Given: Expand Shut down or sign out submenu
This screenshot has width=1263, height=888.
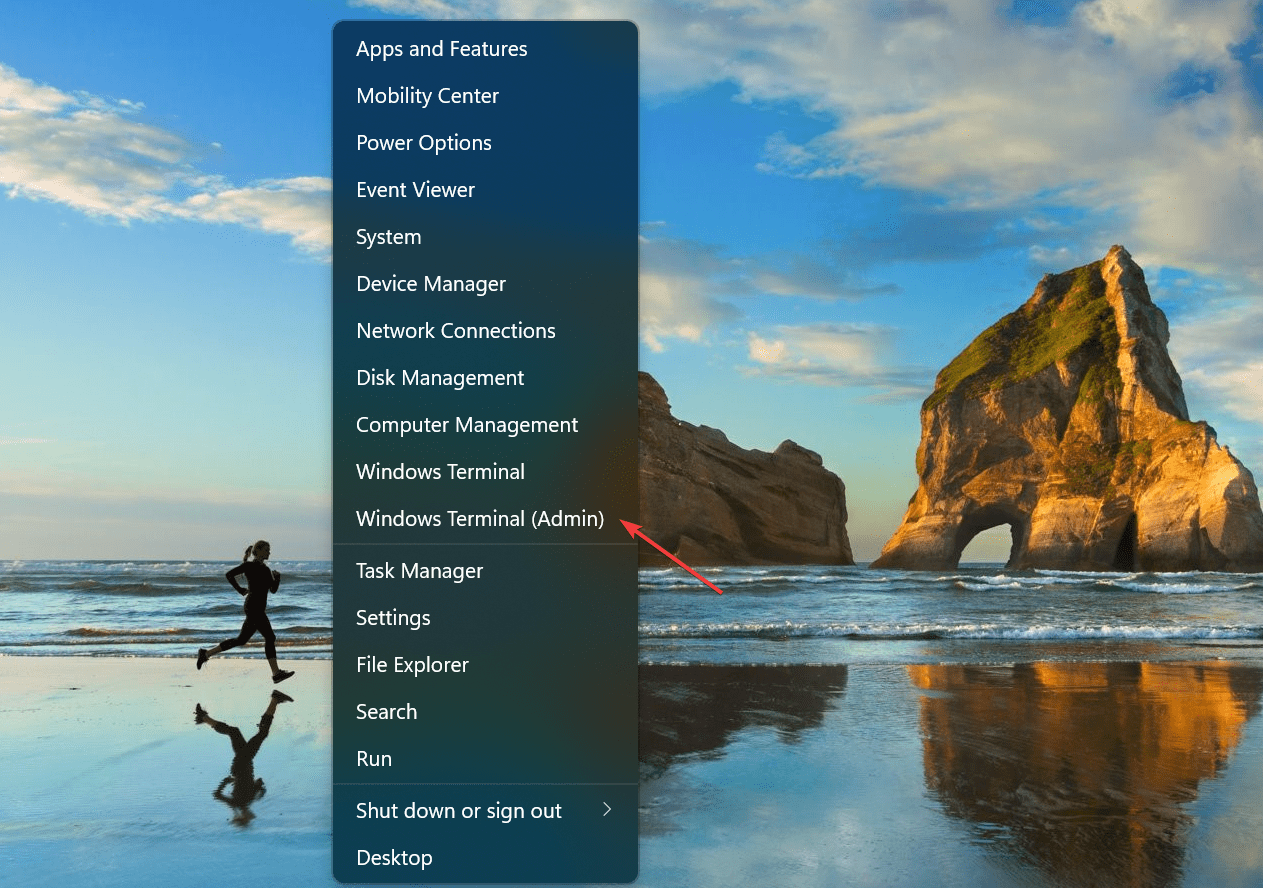Looking at the screenshot, I should tap(485, 811).
